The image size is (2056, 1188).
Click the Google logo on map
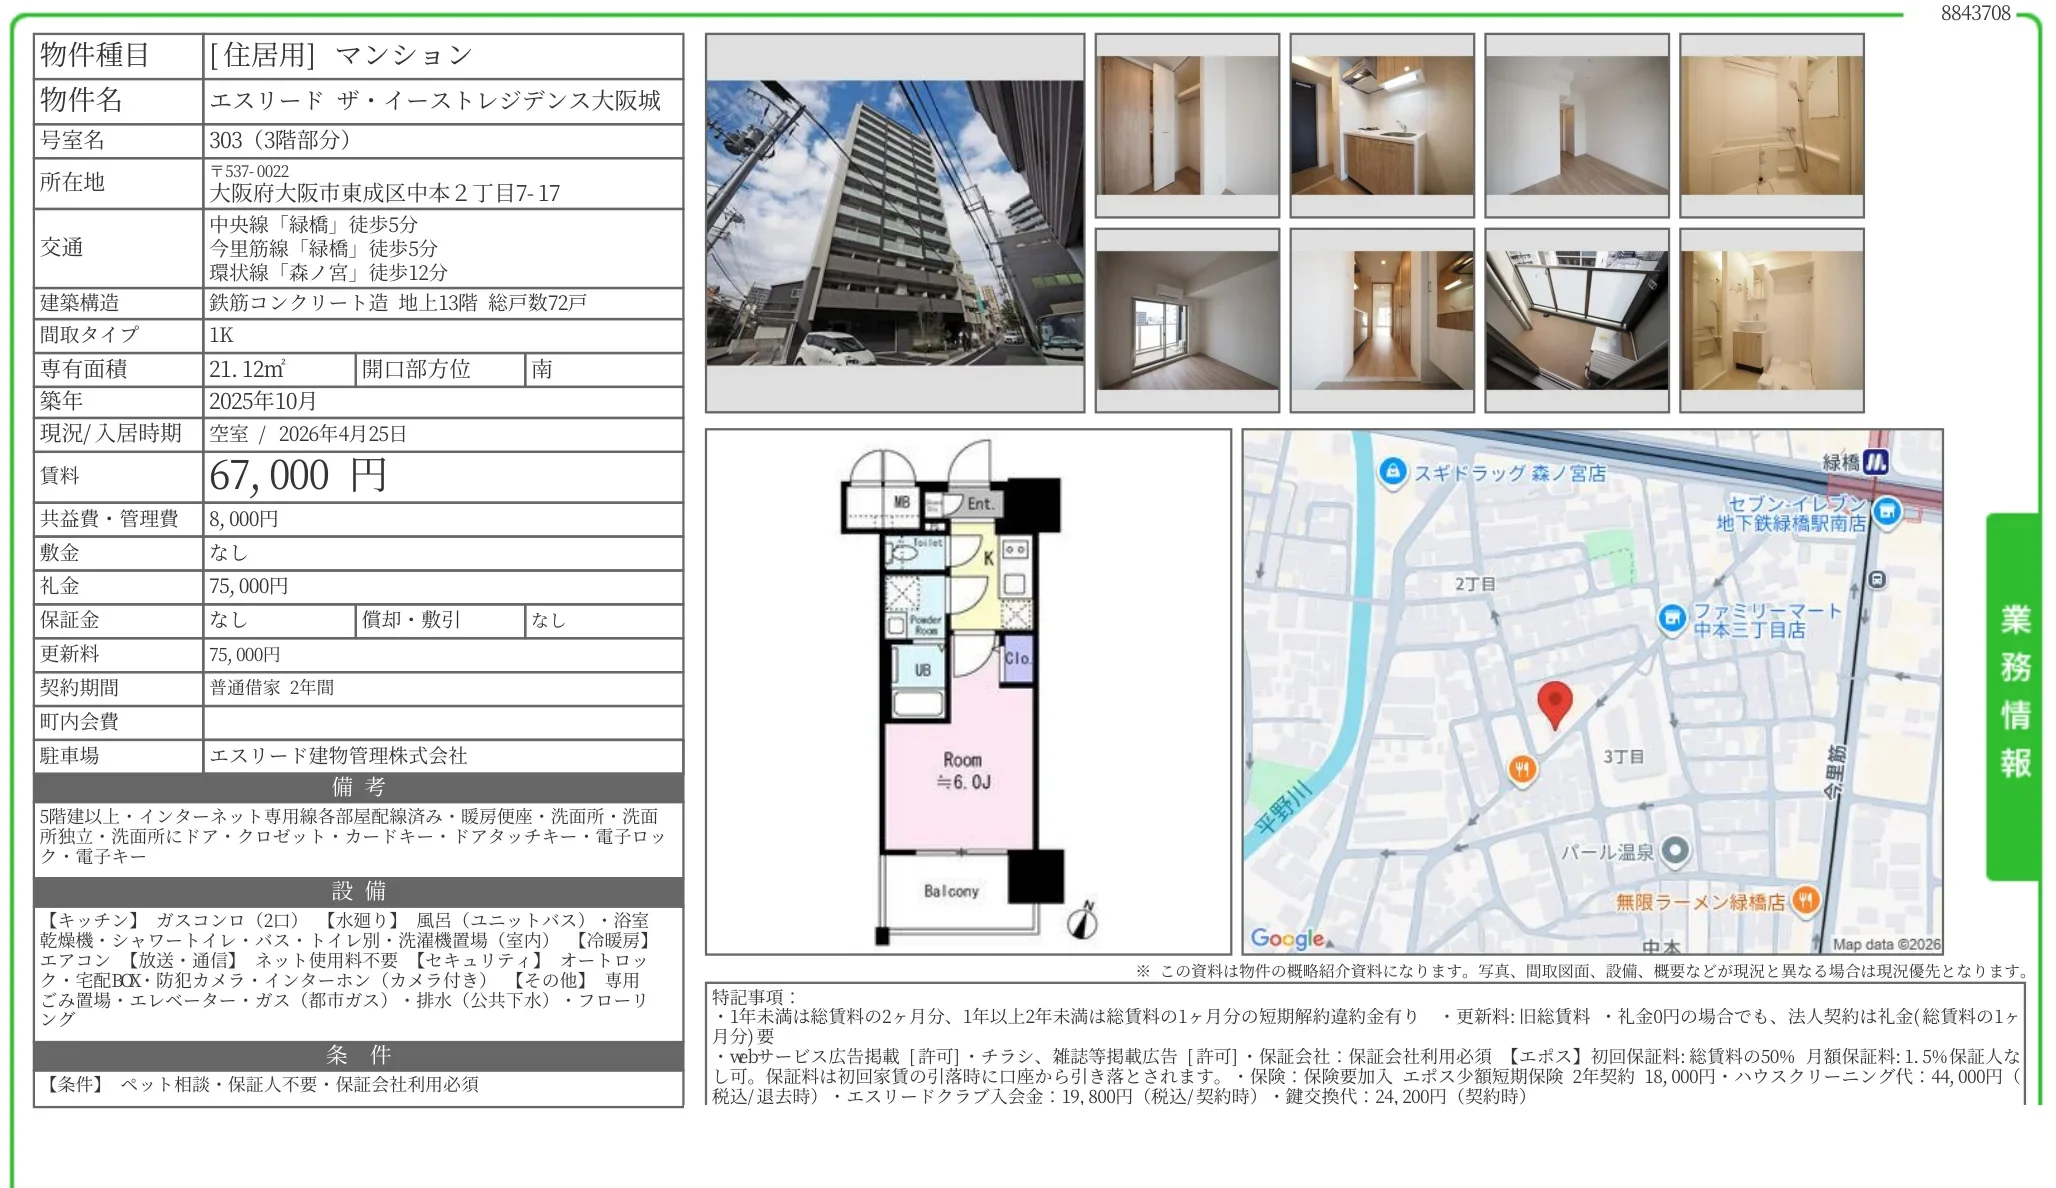point(1287,938)
